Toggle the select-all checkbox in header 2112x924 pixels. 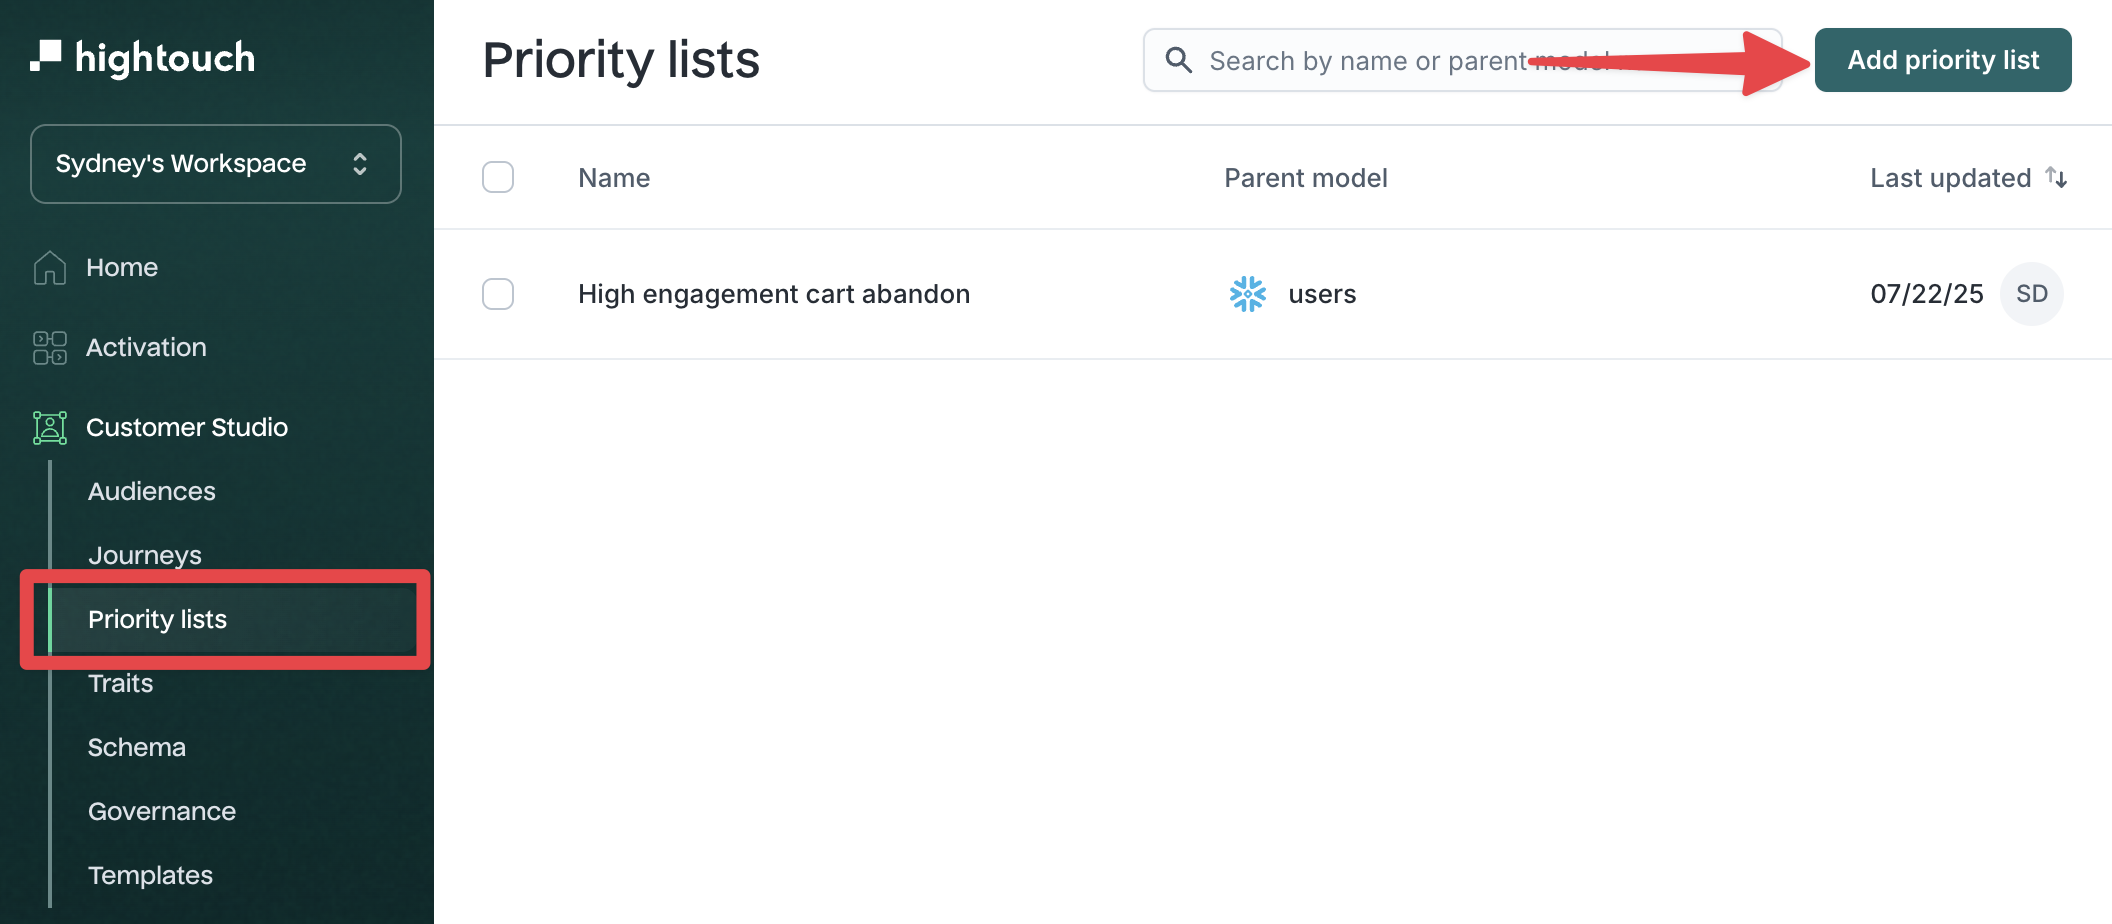coord(498,178)
